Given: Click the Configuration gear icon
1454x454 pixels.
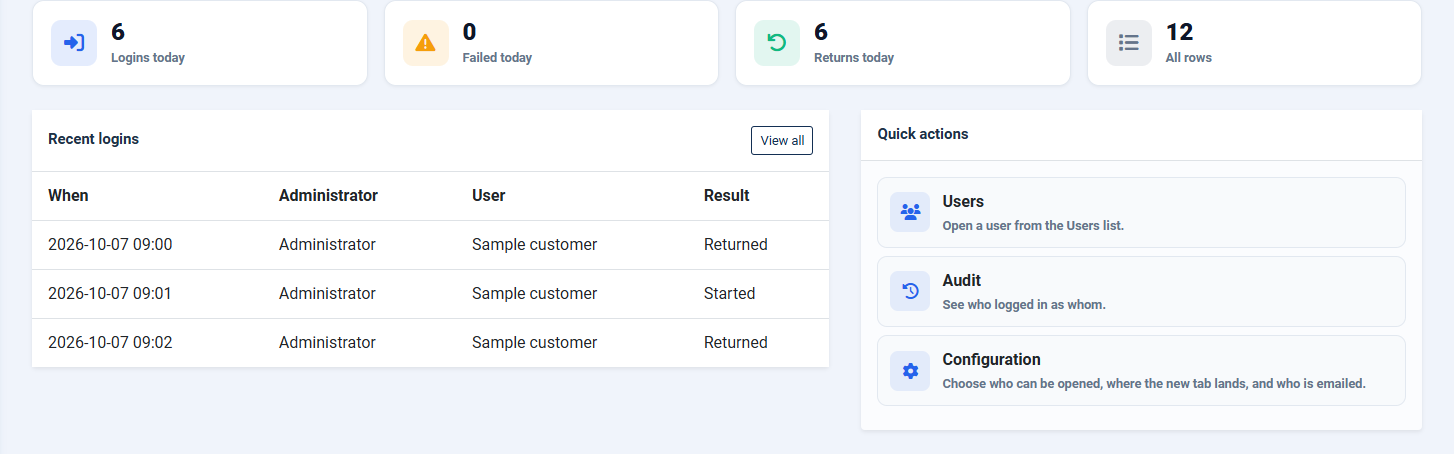Looking at the screenshot, I should point(910,370).
